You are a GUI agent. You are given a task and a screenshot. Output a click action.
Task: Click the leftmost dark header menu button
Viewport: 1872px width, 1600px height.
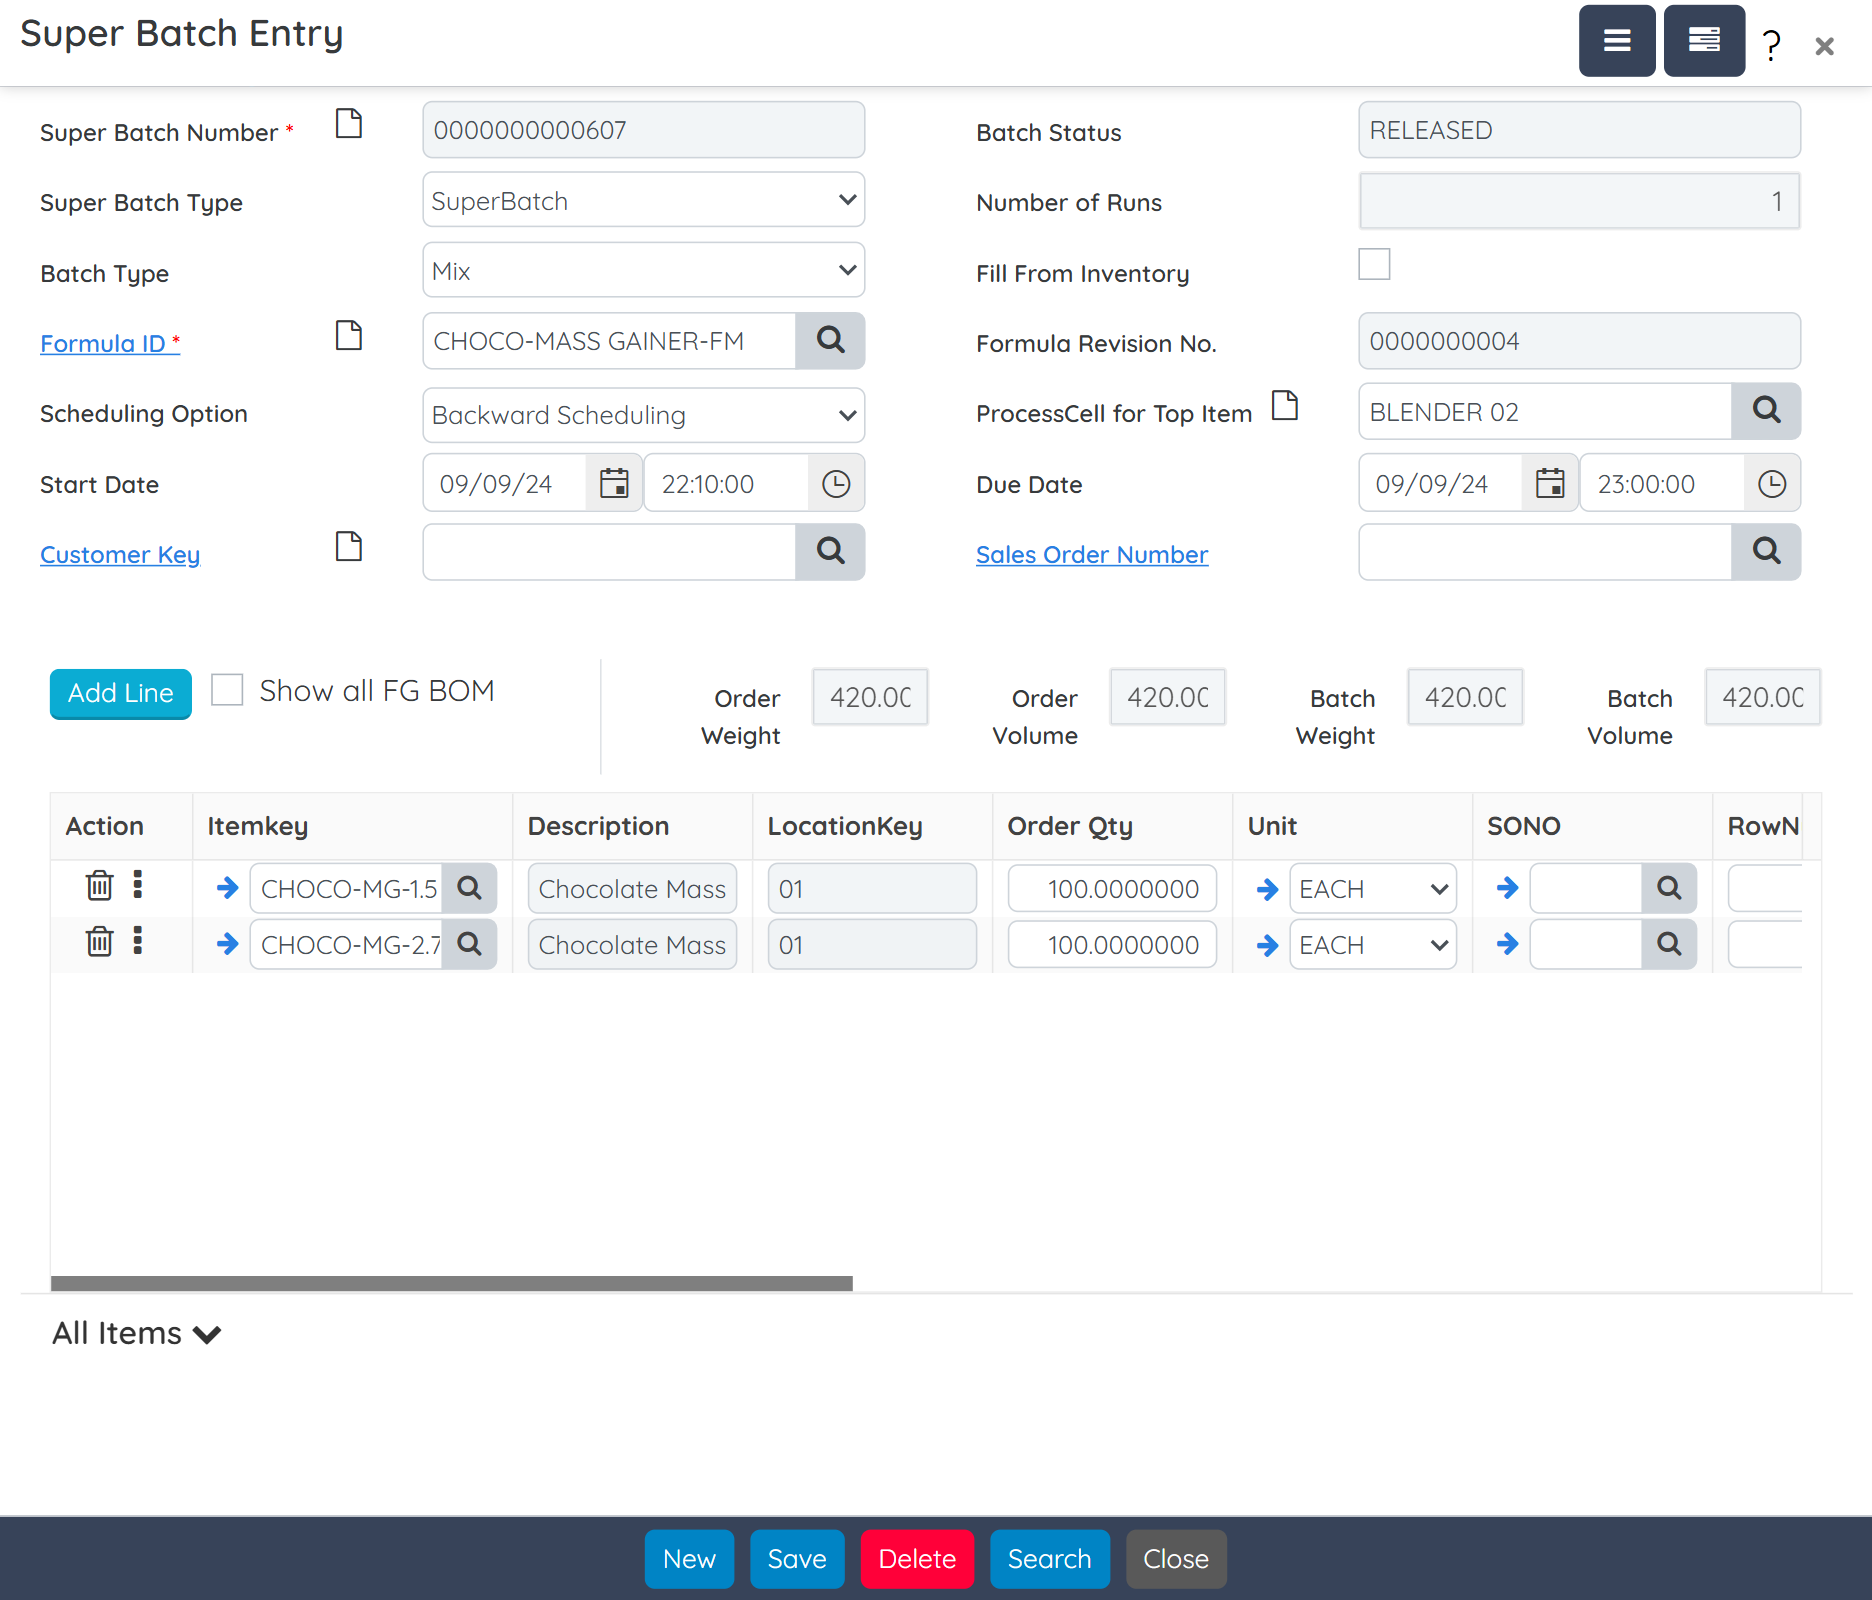point(1617,41)
